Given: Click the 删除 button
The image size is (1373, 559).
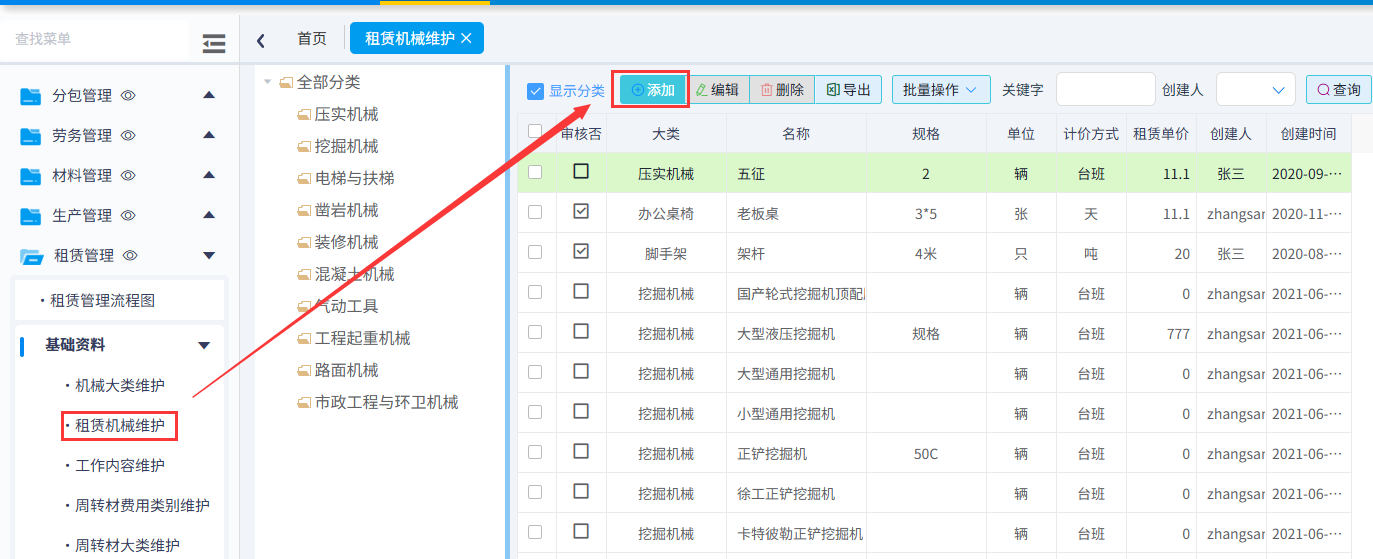Looking at the screenshot, I should coord(782,90).
